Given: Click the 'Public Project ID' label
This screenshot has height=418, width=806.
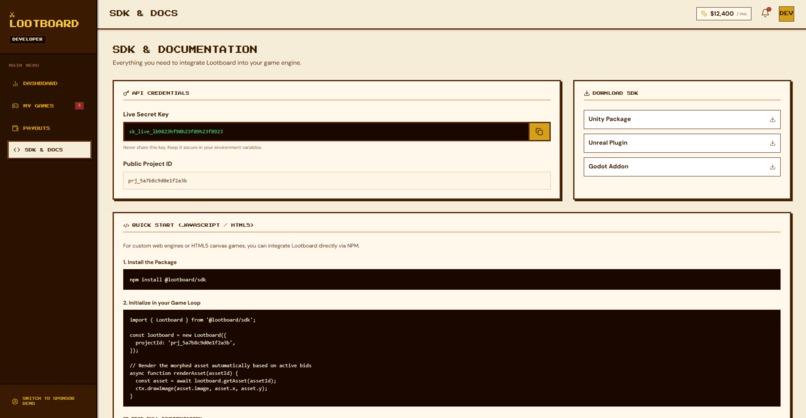Looking at the screenshot, I should (x=148, y=163).
